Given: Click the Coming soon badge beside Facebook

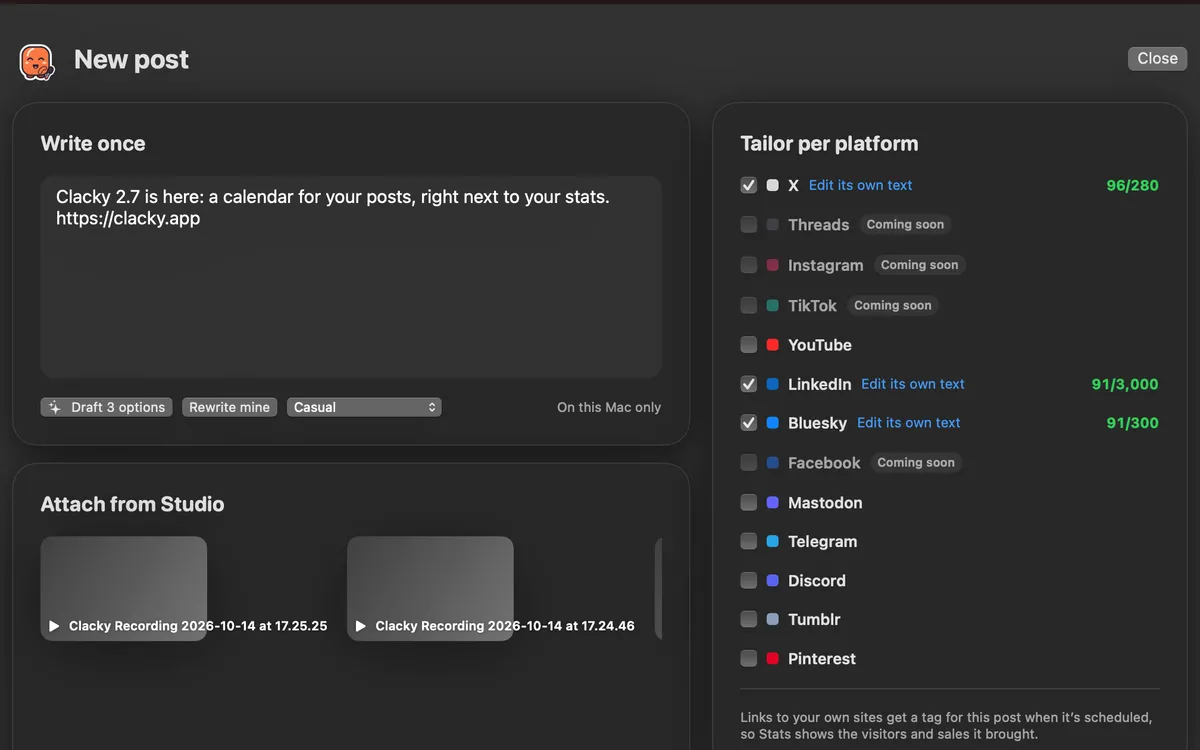Looking at the screenshot, I should (x=916, y=462).
